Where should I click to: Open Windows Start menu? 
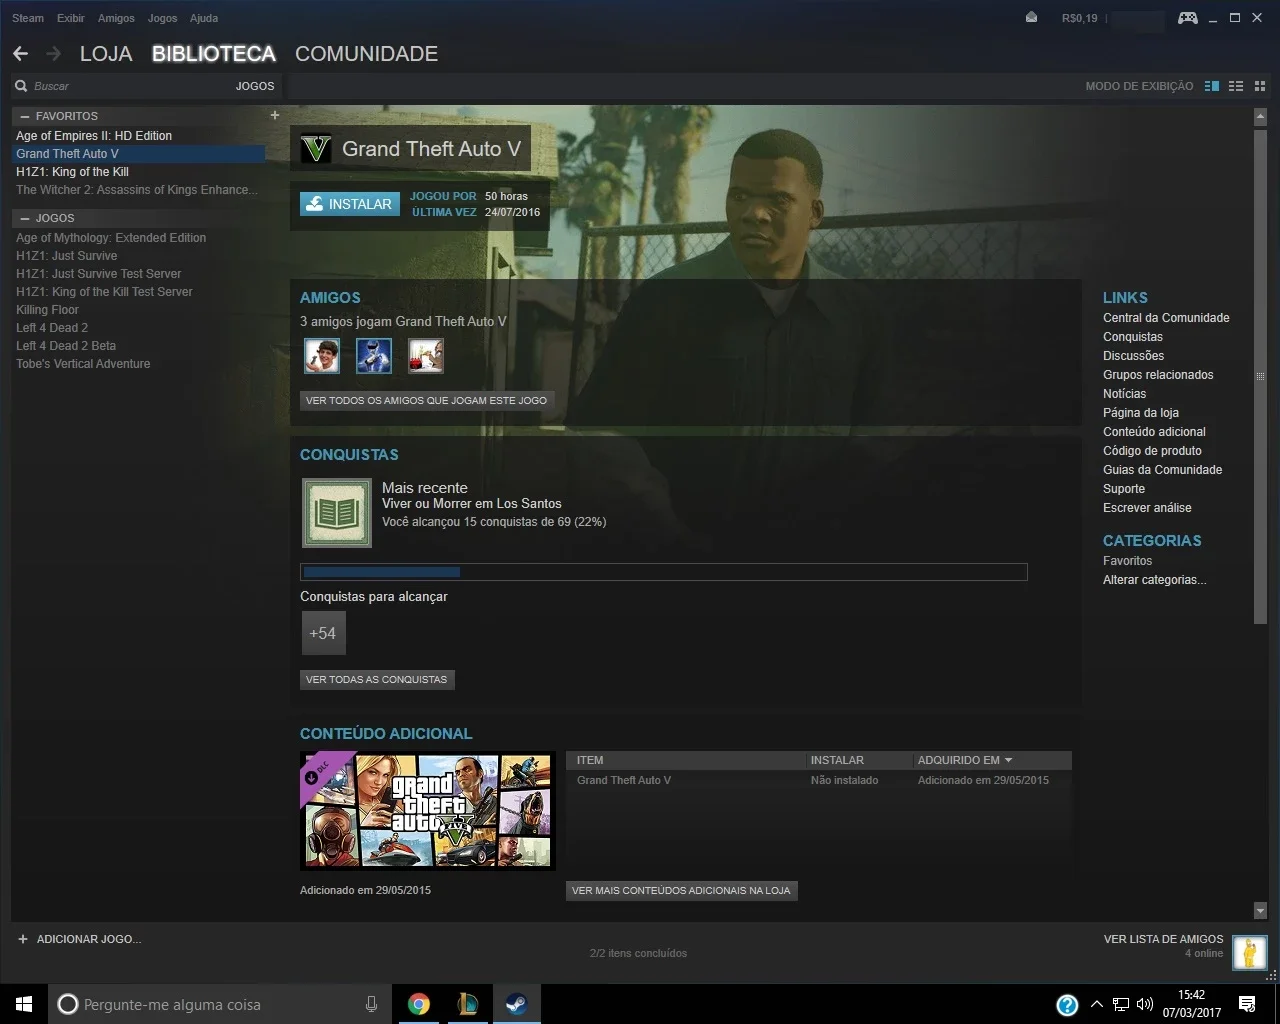pyautogui.click(x=24, y=1004)
